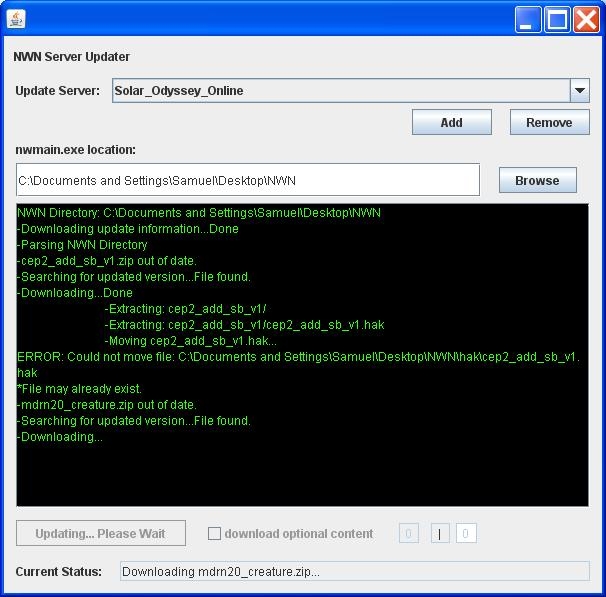This screenshot has width=606, height=597.
Task: Minimize the NWN Server Updater window
Action: (x=528, y=20)
